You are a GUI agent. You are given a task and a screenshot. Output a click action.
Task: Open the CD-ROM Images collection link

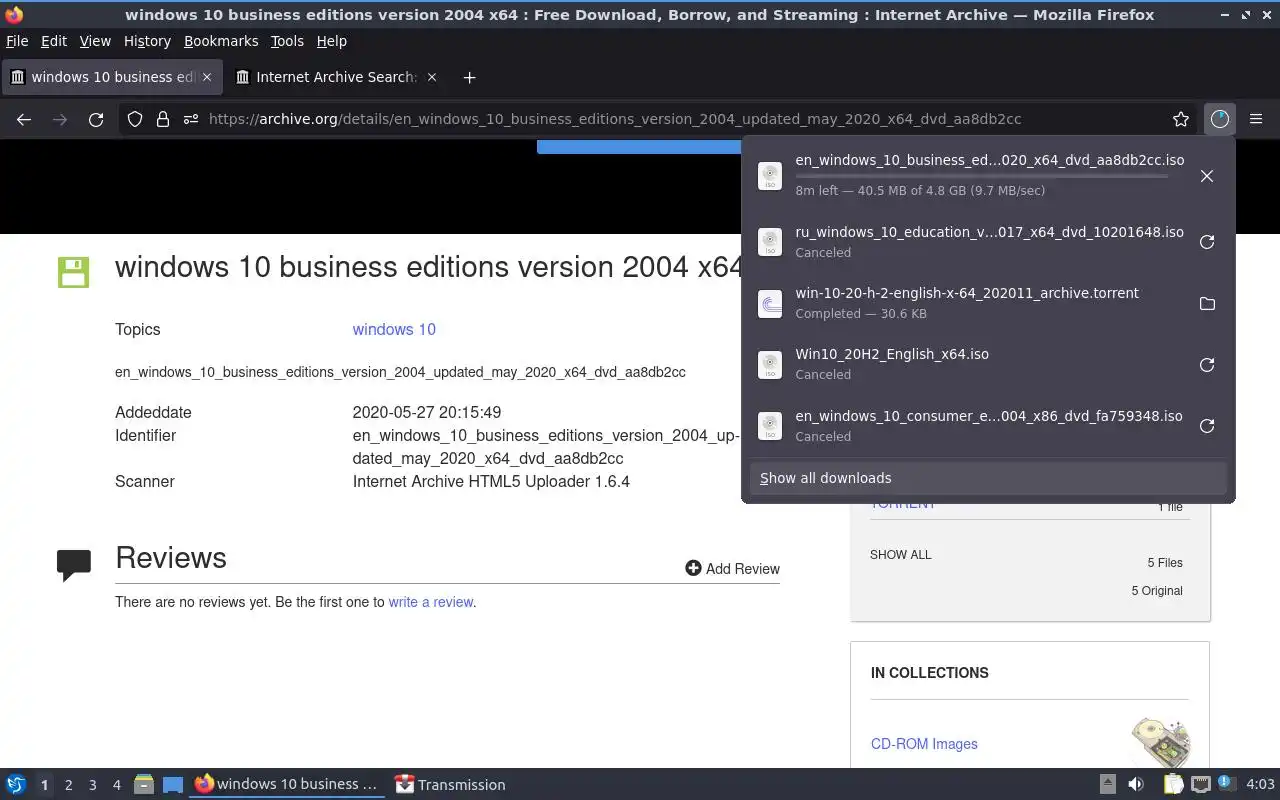[924, 744]
